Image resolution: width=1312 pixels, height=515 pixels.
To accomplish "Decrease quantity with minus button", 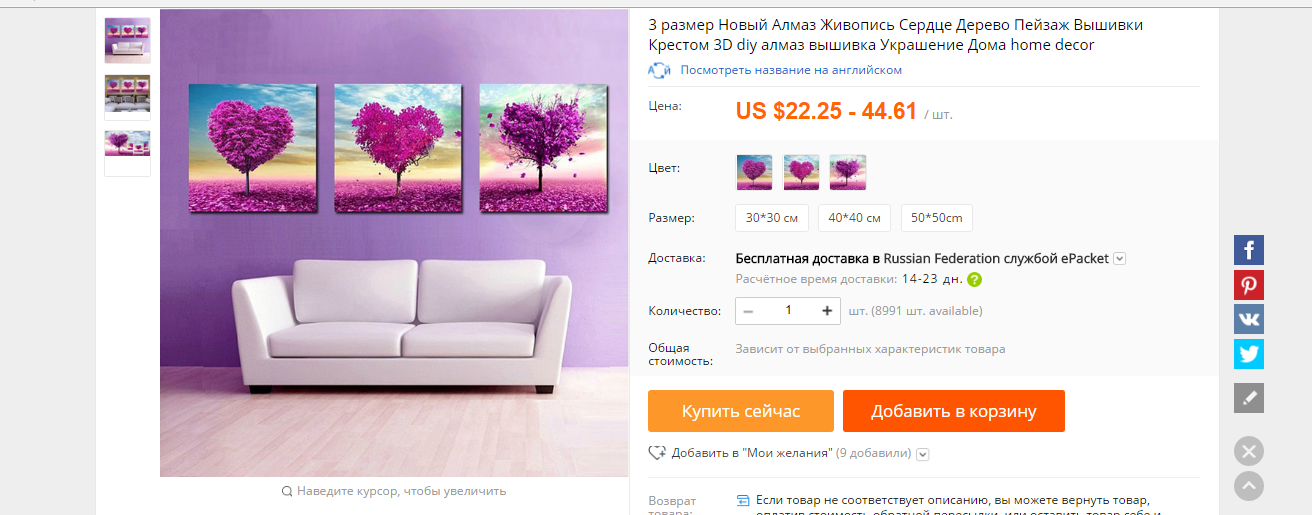I will (748, 311).
